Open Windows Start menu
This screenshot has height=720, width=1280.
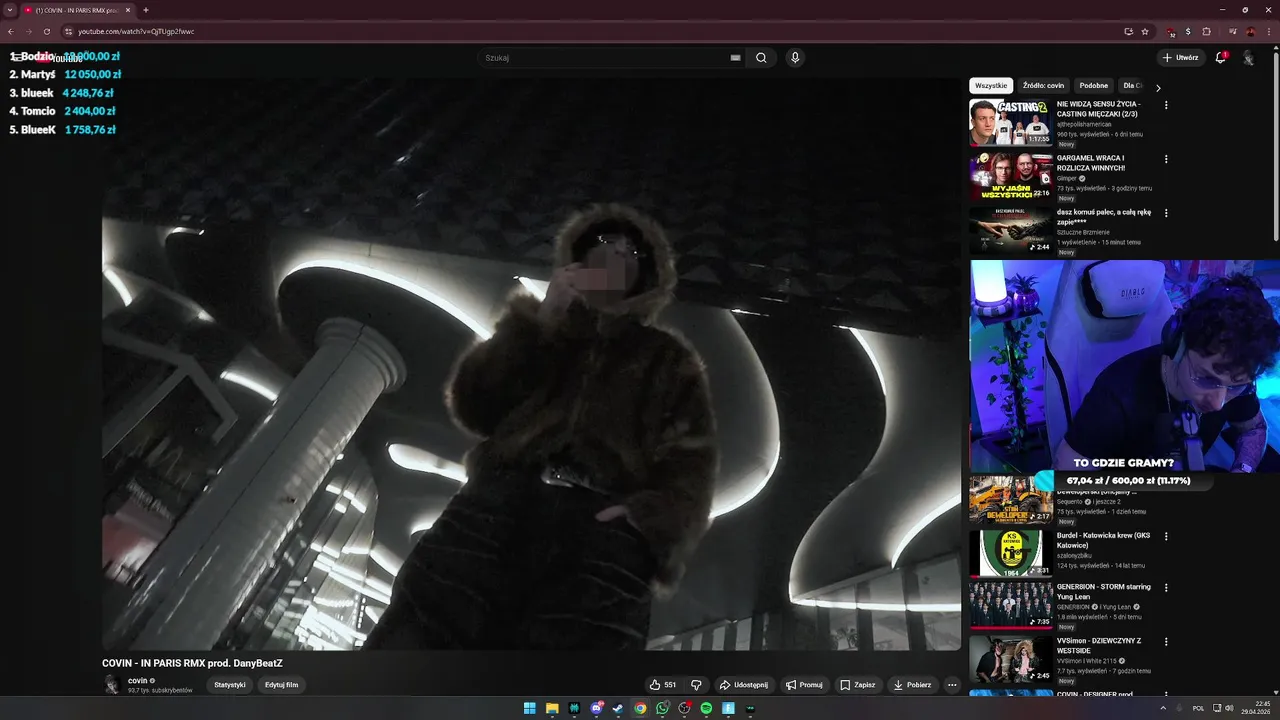pos(529,708)
